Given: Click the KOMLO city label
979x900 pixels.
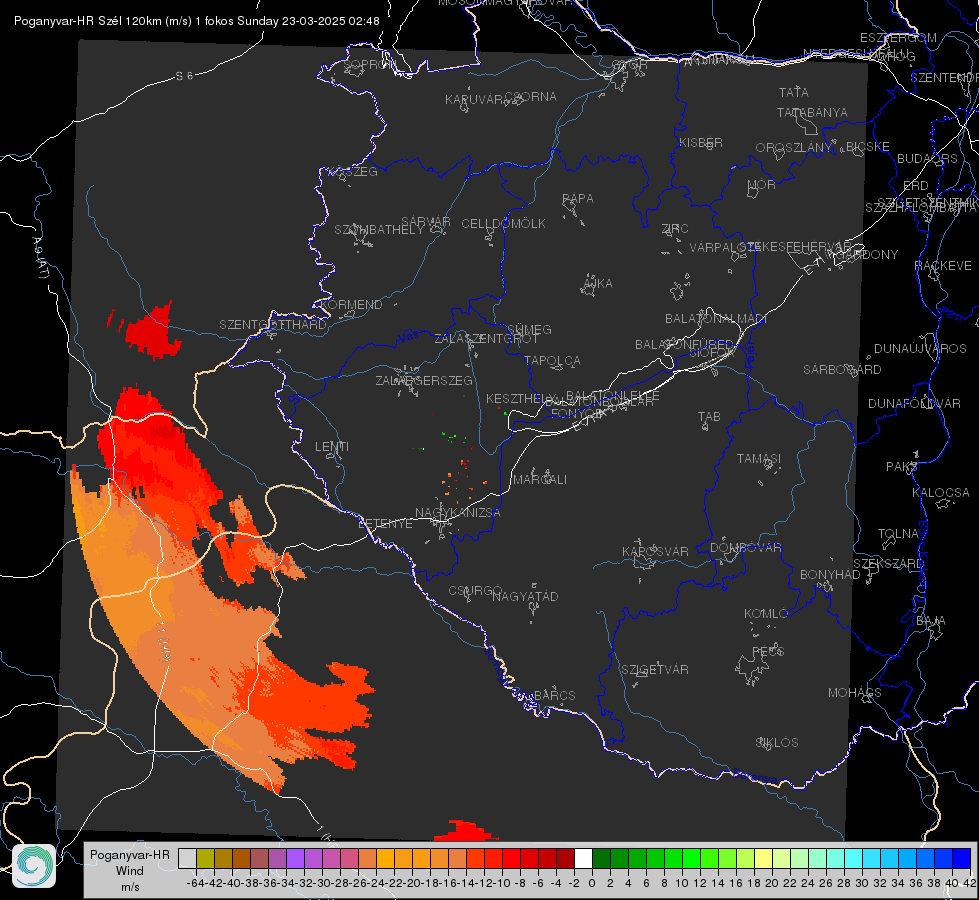Looking at the screenshot, I should pyautogui.click(x=766, y=614).
